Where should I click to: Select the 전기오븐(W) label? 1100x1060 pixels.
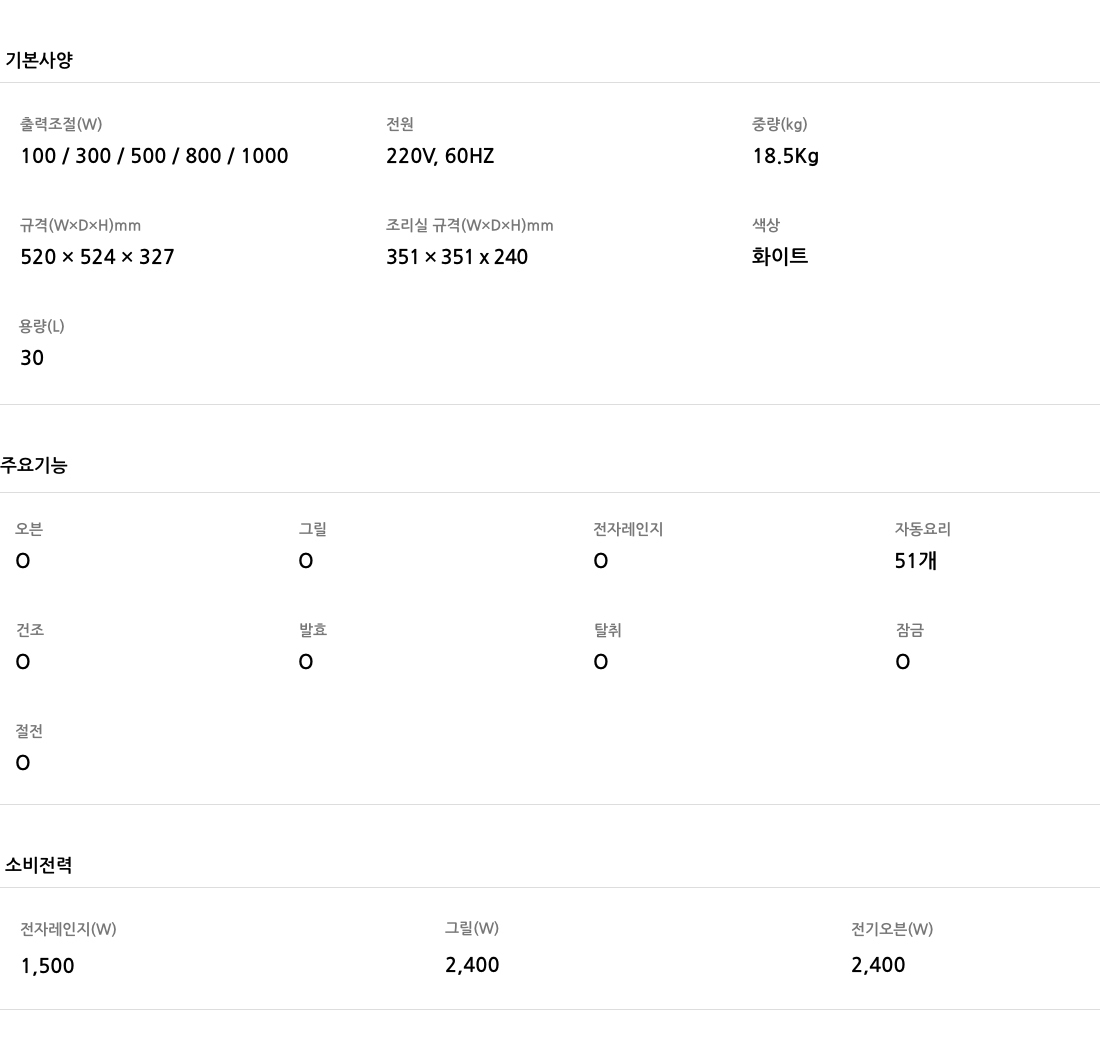coord(892,929)
